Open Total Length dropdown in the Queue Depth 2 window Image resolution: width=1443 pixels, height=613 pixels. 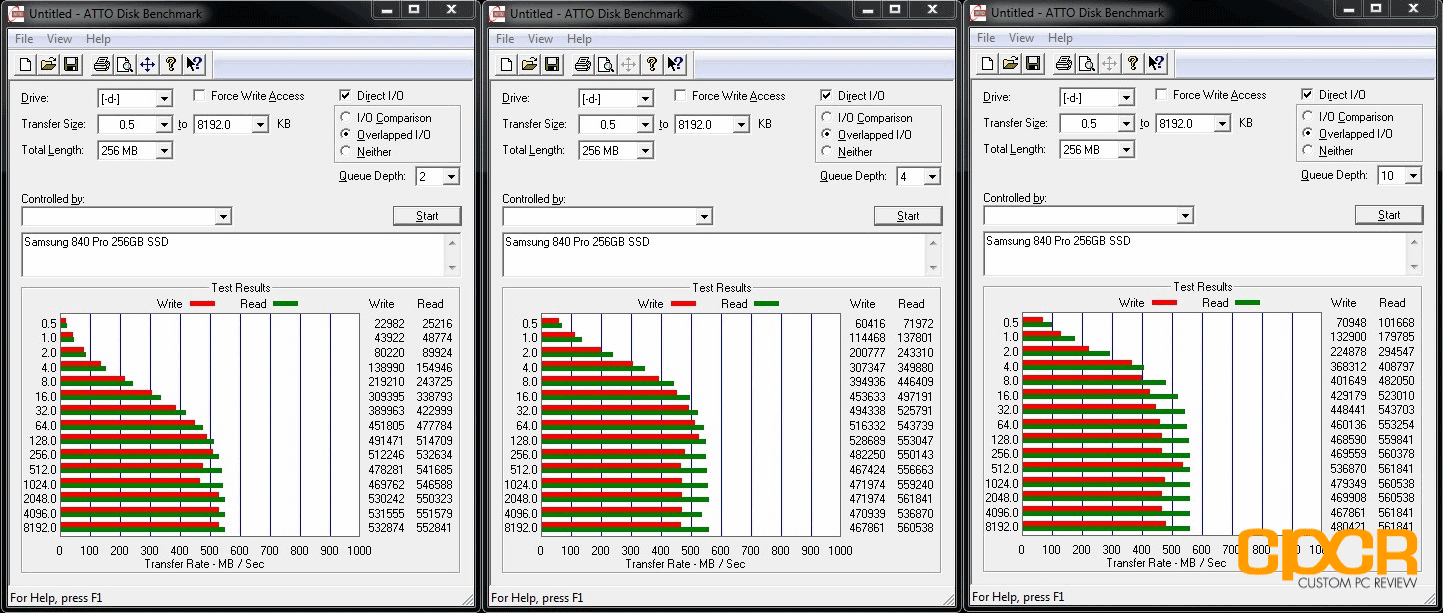pyautogui.click(x=164, y=151)
